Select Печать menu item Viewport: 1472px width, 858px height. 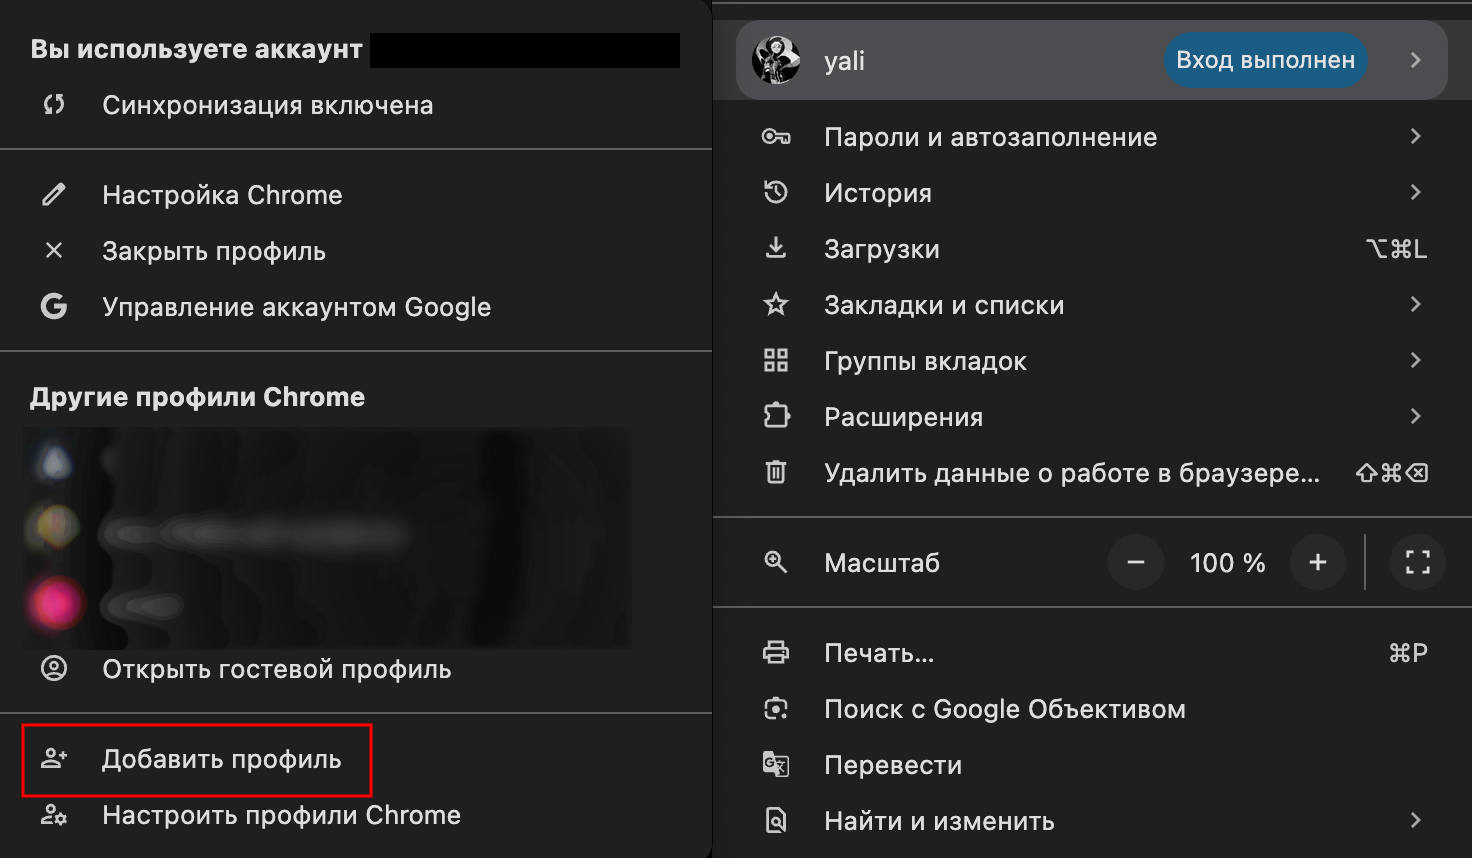point(1092,653)
